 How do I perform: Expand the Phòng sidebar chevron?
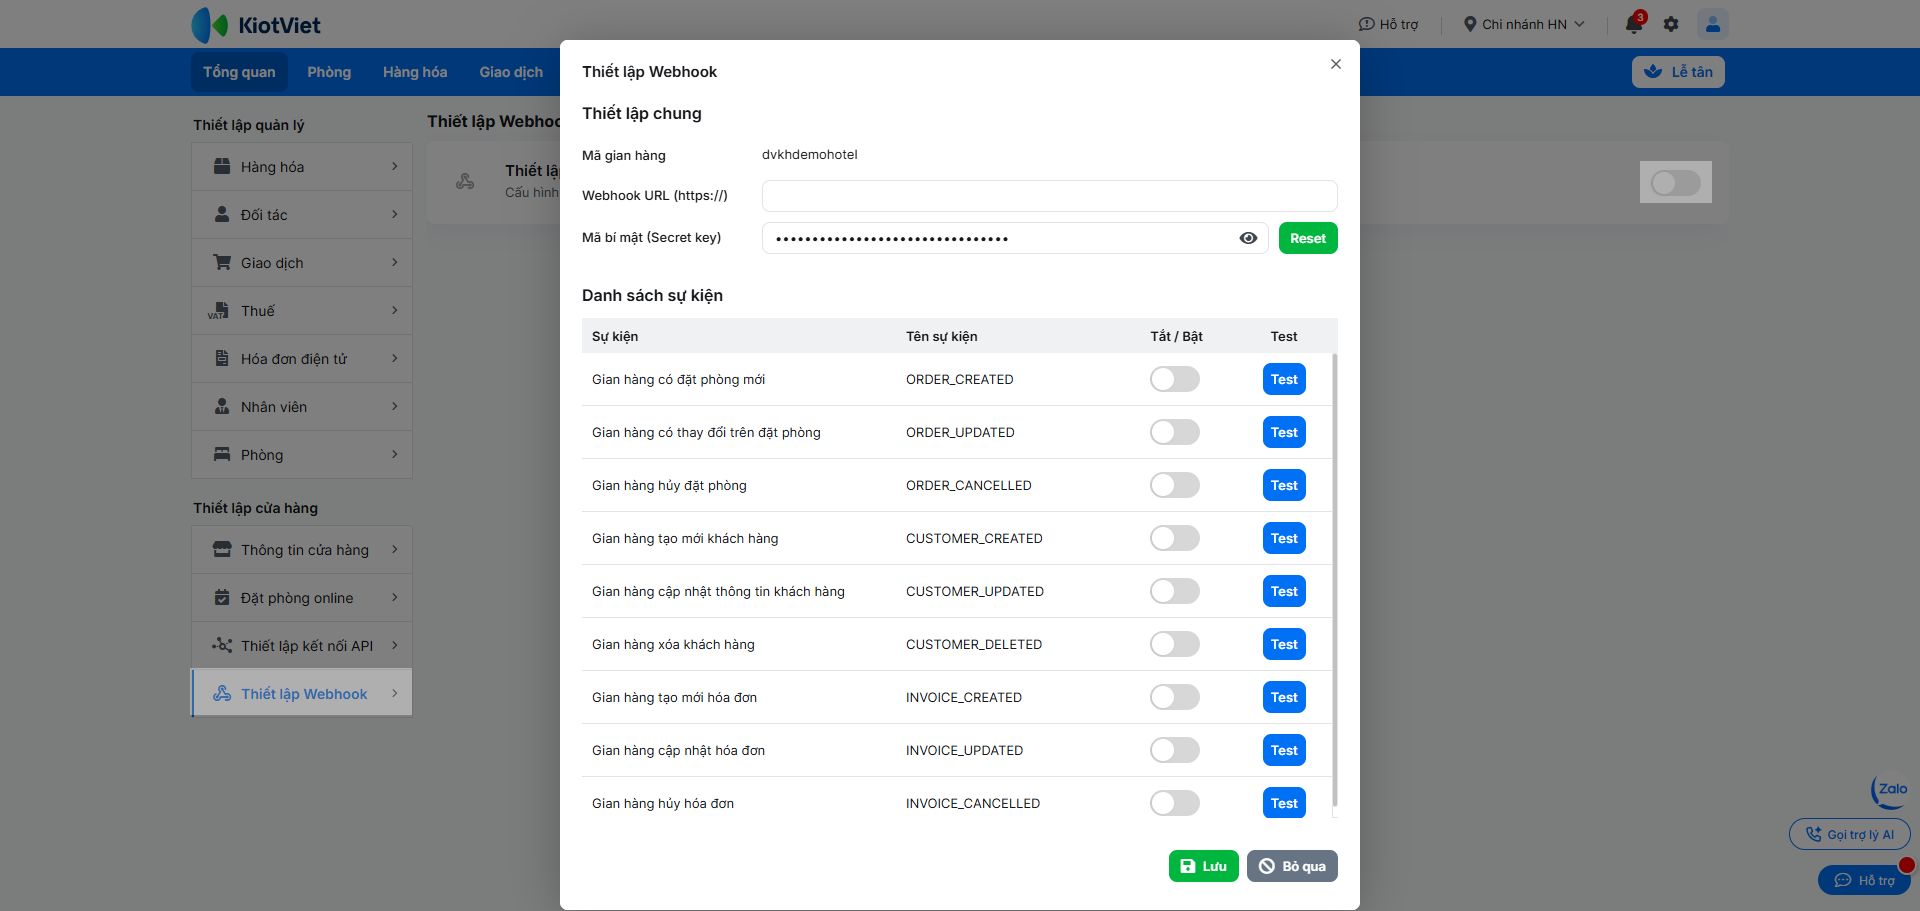point(395,454)
